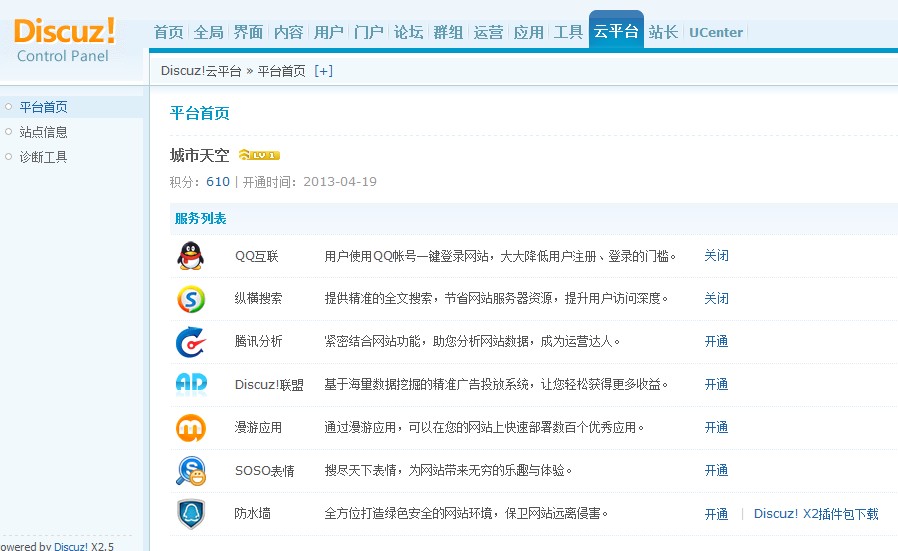Click the 平台首页 page heading
This screenshot has width=898, height=551.
[x=200, y=113]
